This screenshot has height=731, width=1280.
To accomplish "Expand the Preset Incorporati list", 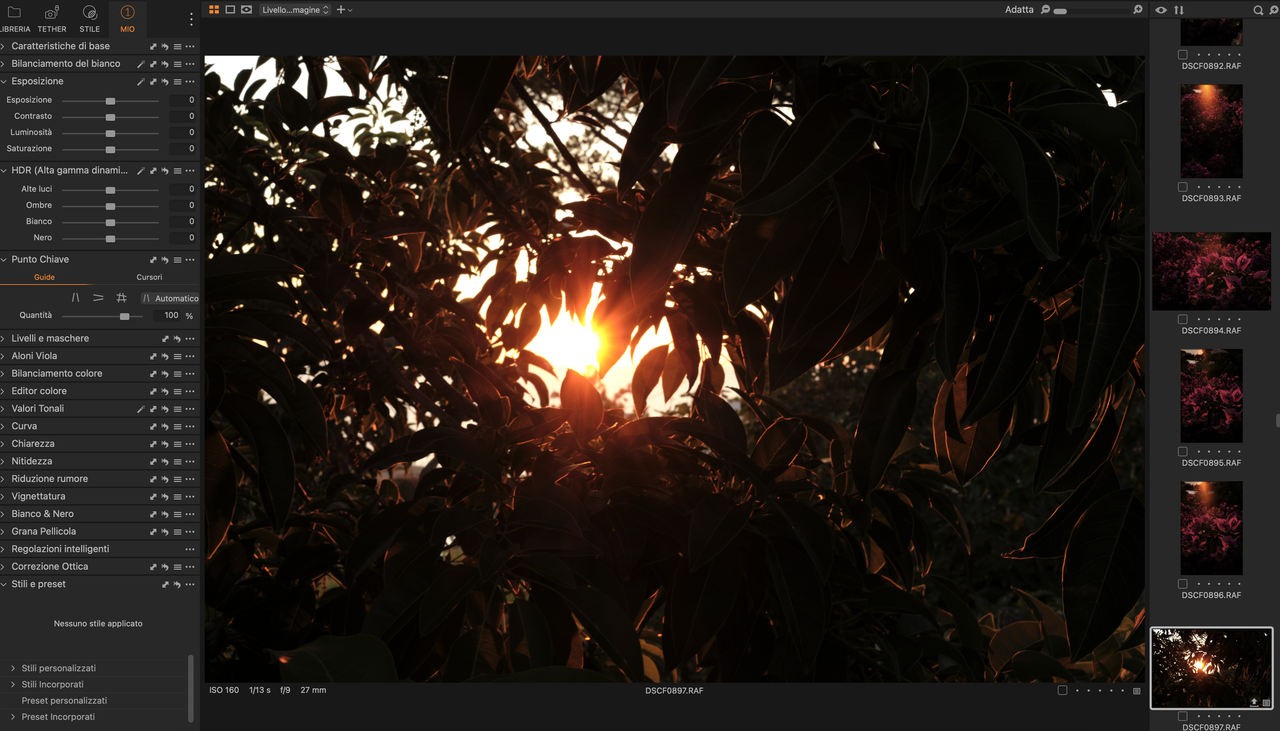I will (x=13, y=717).
